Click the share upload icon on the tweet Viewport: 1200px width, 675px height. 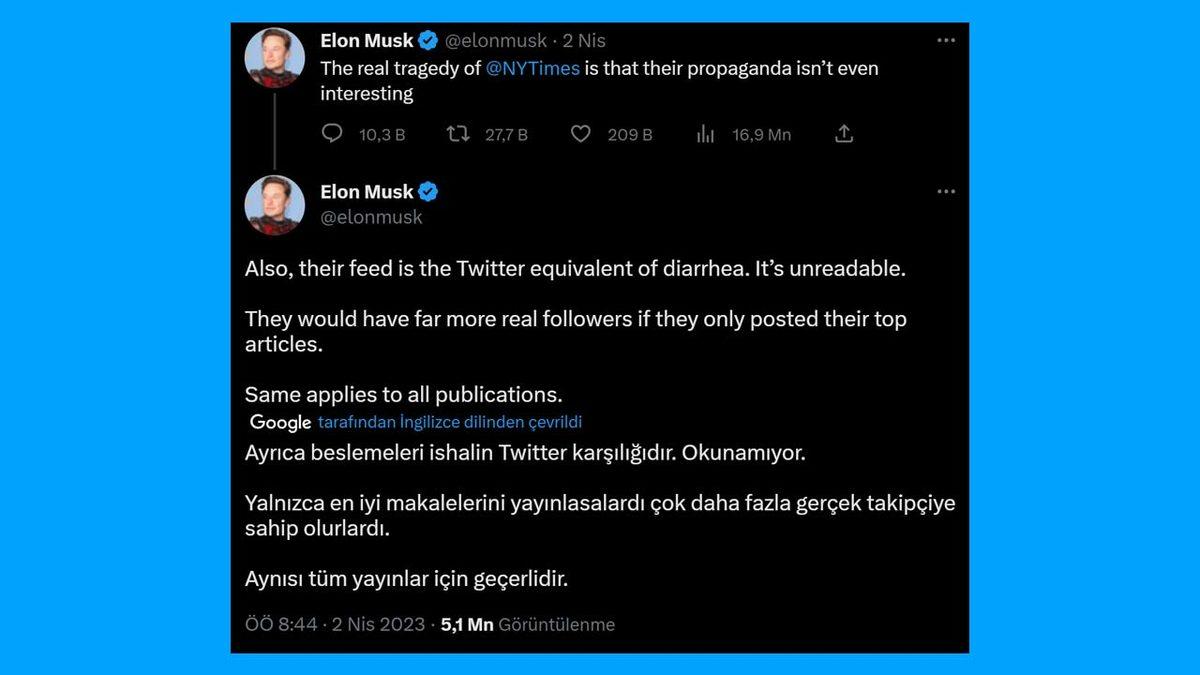(x=843, y=133)
